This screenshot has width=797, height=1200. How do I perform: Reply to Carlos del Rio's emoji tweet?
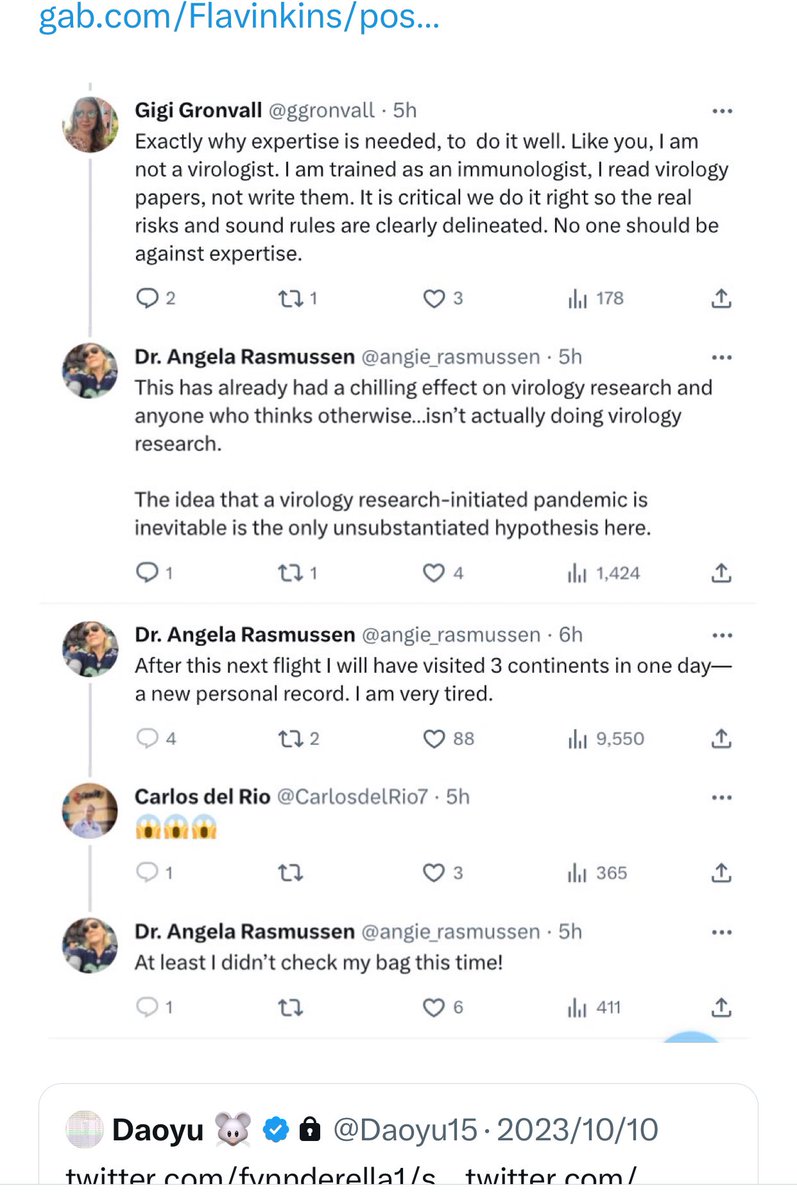(146, 873)
